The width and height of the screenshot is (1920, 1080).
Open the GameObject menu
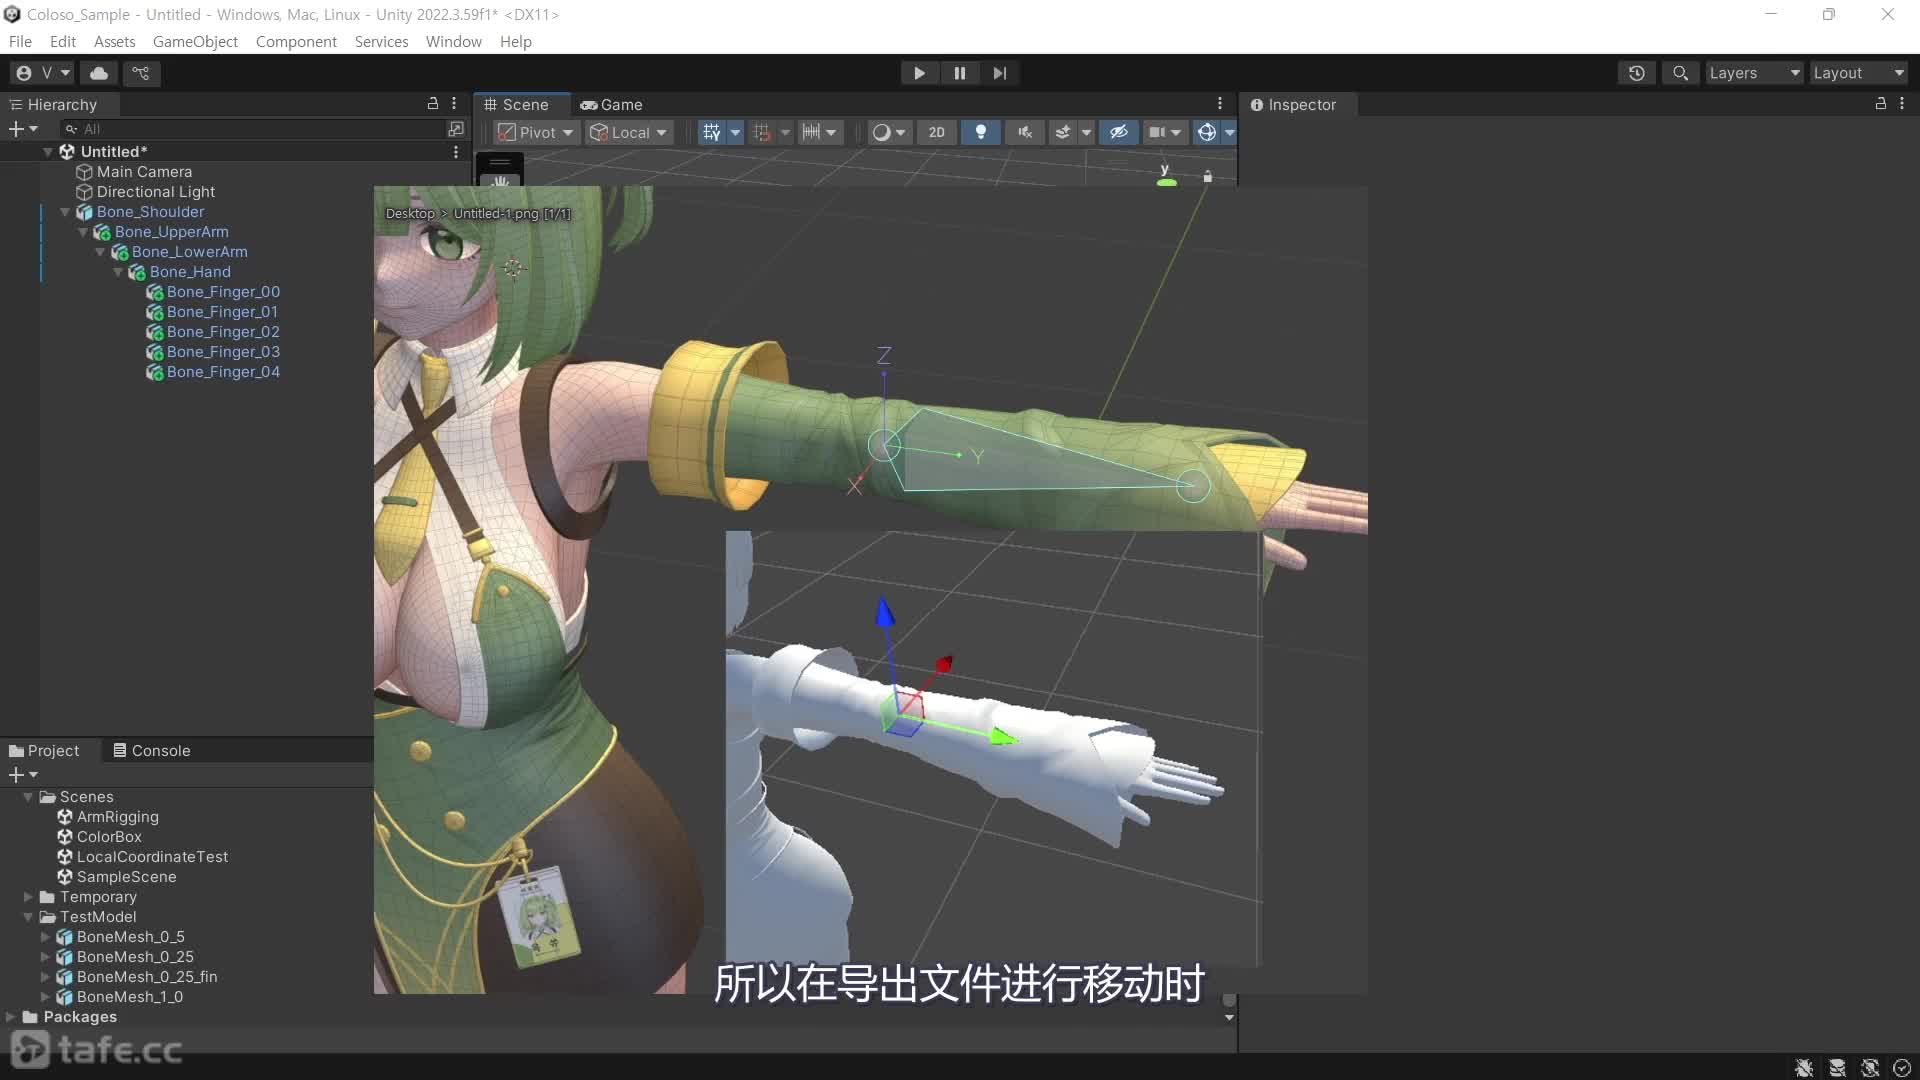click(195, 41)
